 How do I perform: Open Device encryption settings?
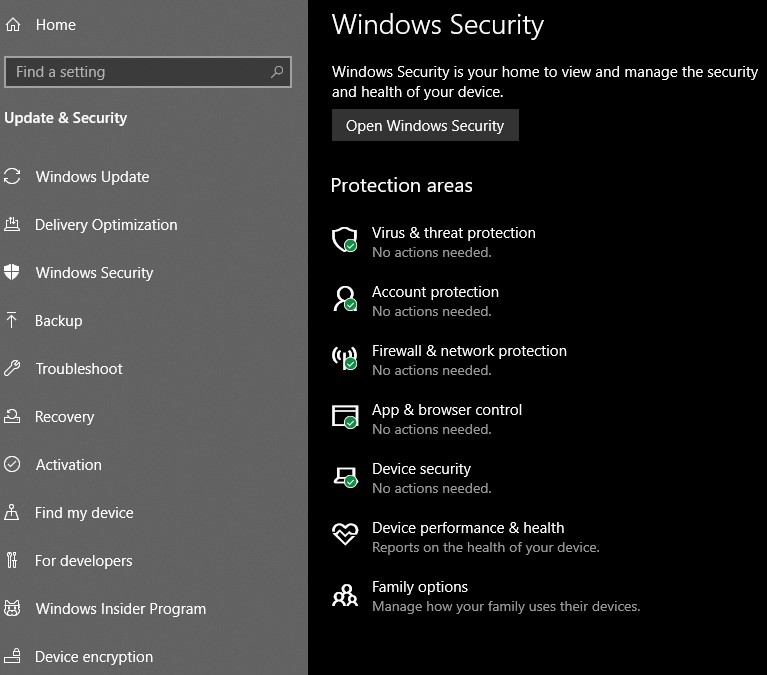click(93, 656)
